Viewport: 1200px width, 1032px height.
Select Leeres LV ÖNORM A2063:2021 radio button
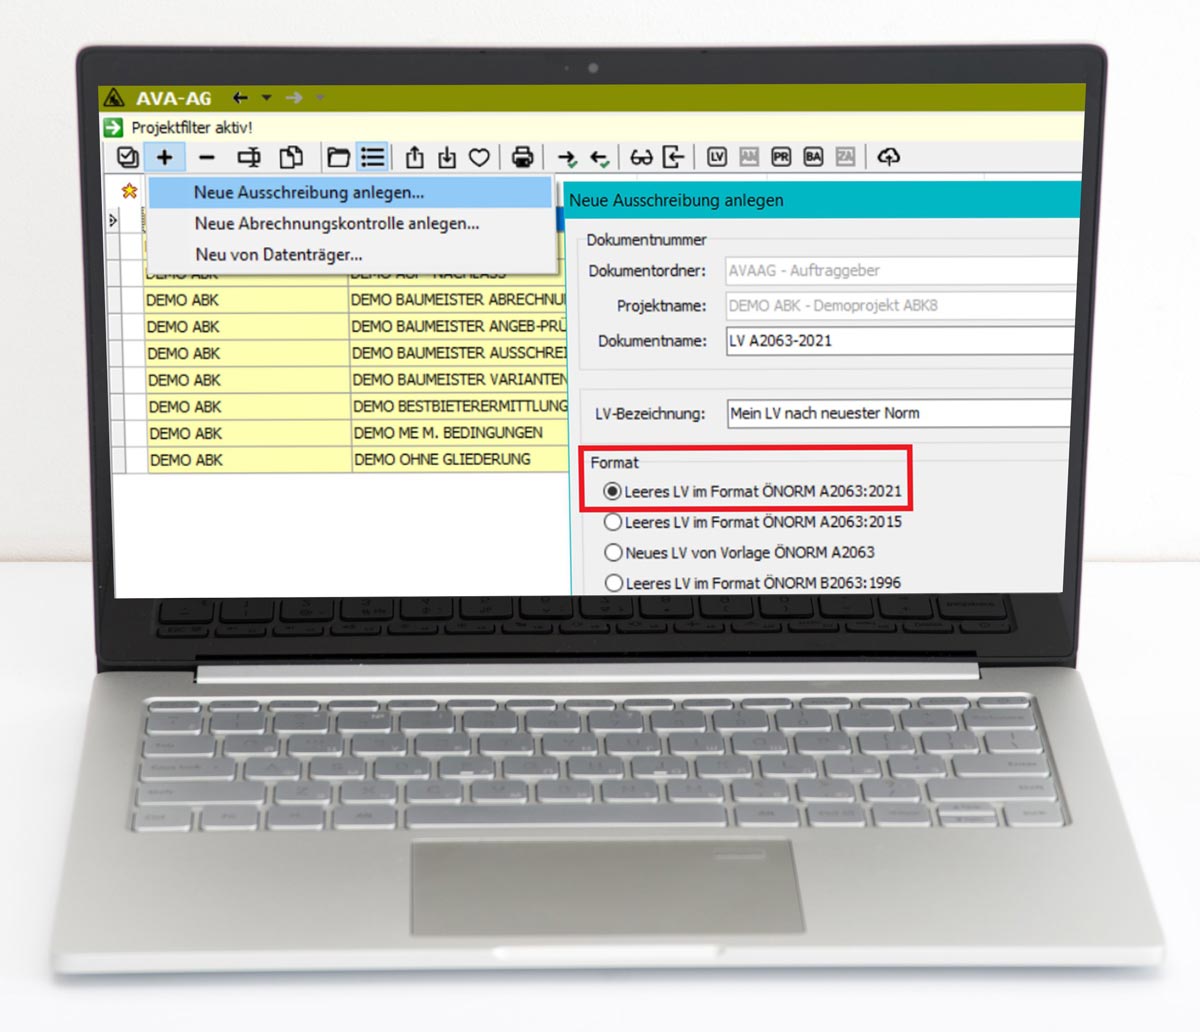tap(612, 491)
